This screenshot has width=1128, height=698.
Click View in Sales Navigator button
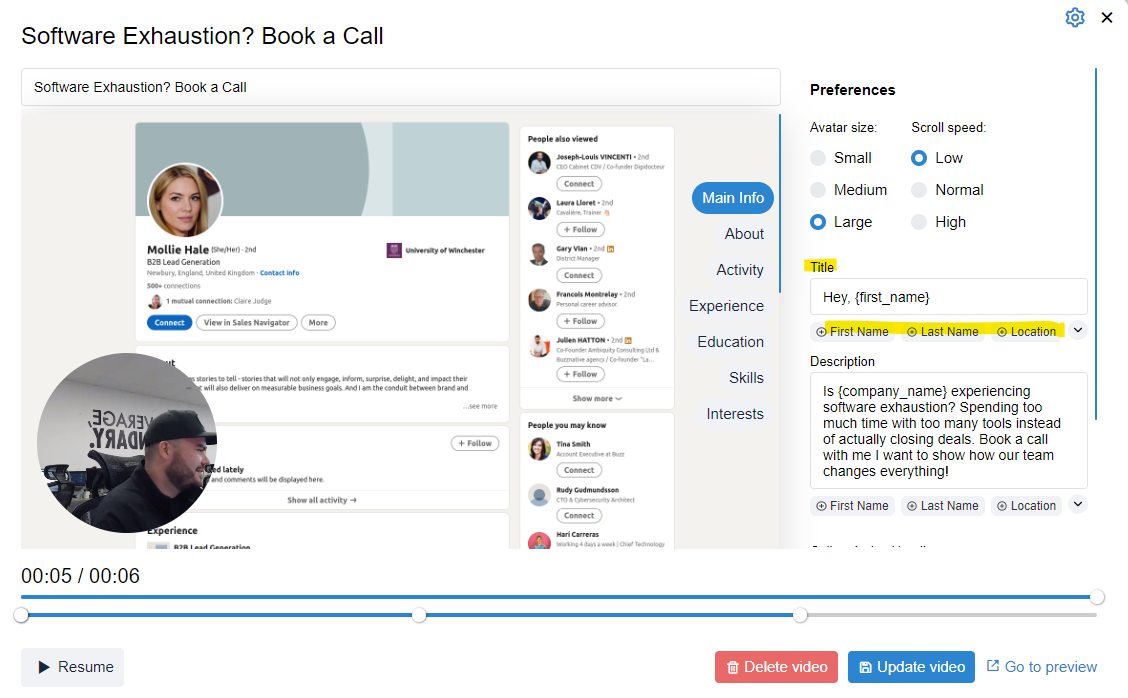[x=246, y=322]
